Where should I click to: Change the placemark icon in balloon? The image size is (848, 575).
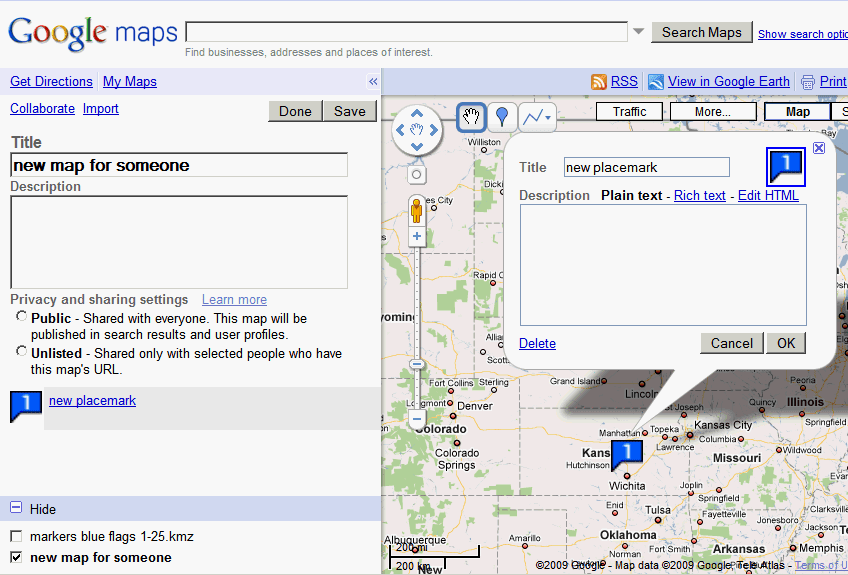pos(786,167)
